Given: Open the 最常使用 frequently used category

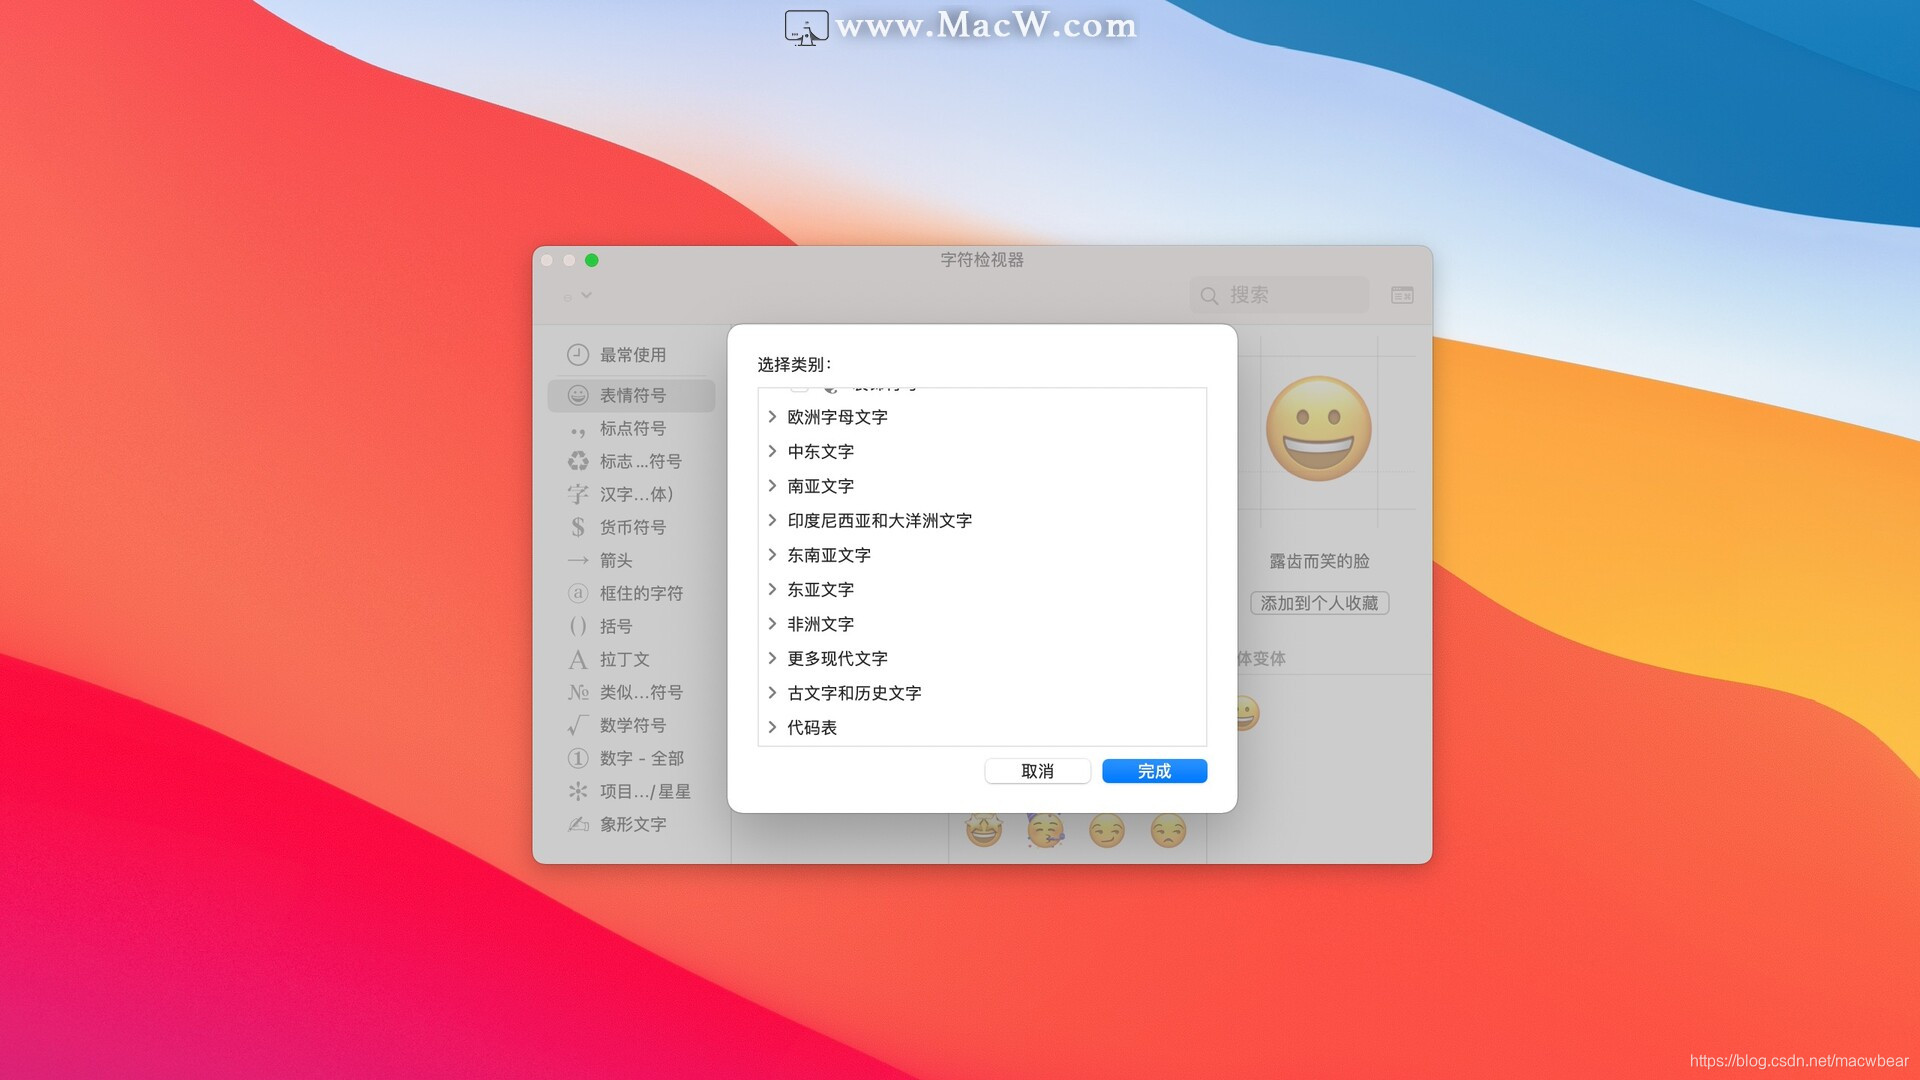Looking at the screenshot, I should [x=578, y=353].
